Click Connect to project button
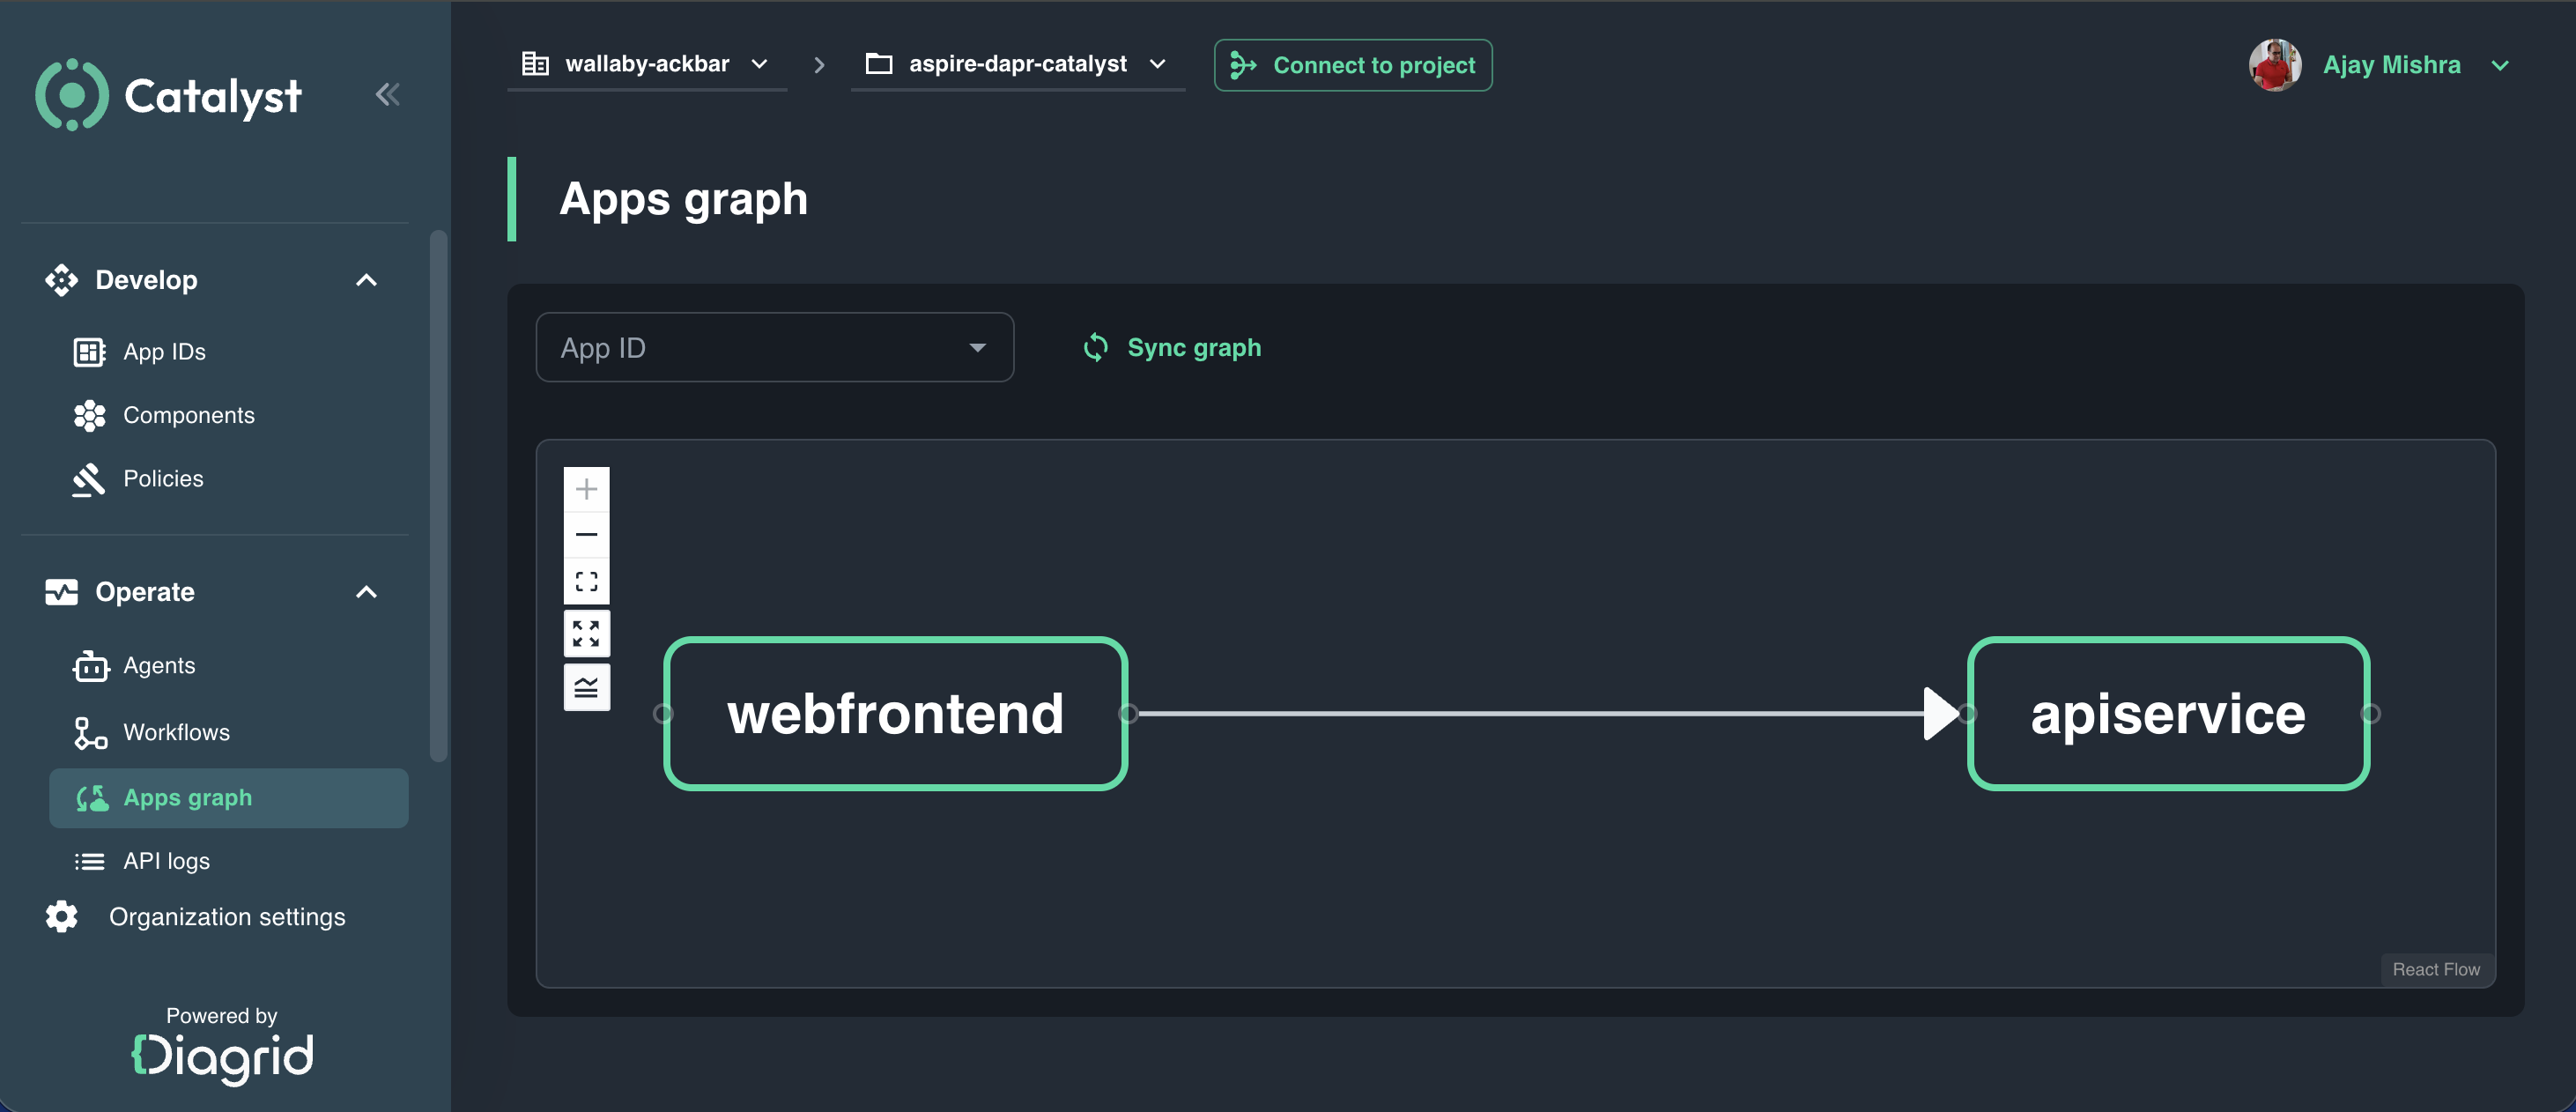The image size is (2576, 1112). click(x=1353, y=66)
